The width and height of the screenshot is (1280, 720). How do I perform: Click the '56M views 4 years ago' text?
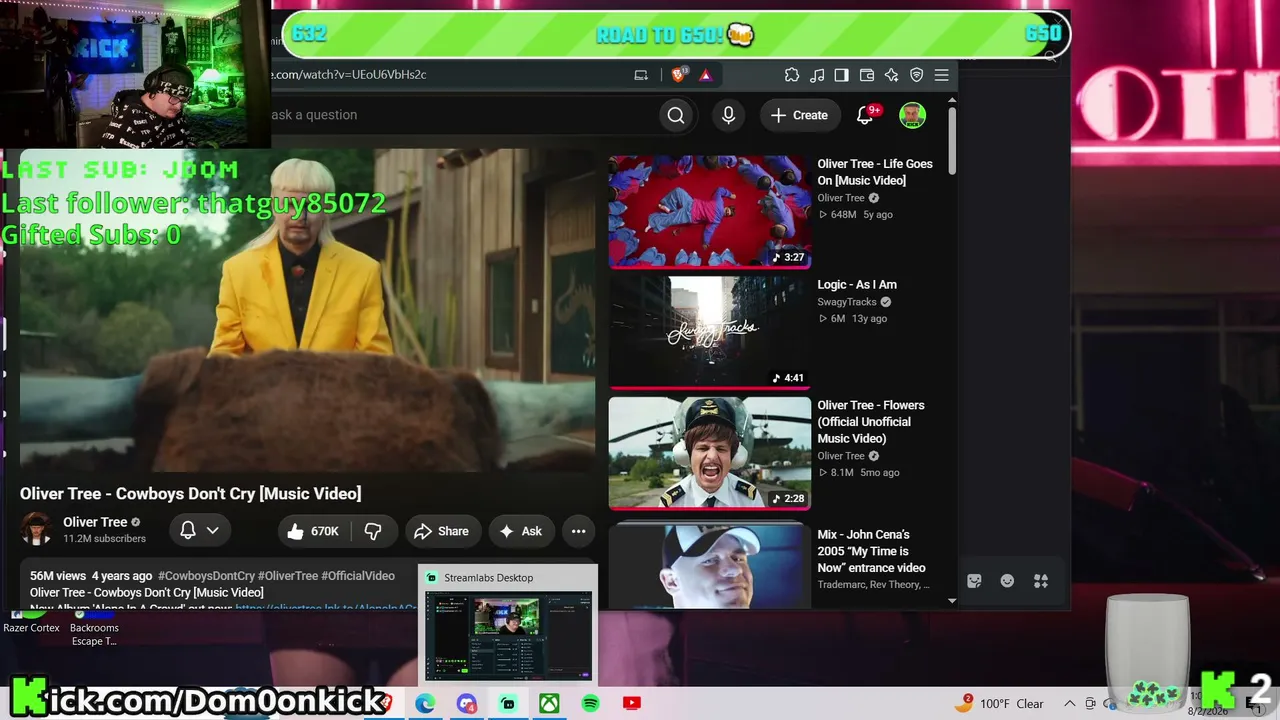pos(91,576)
